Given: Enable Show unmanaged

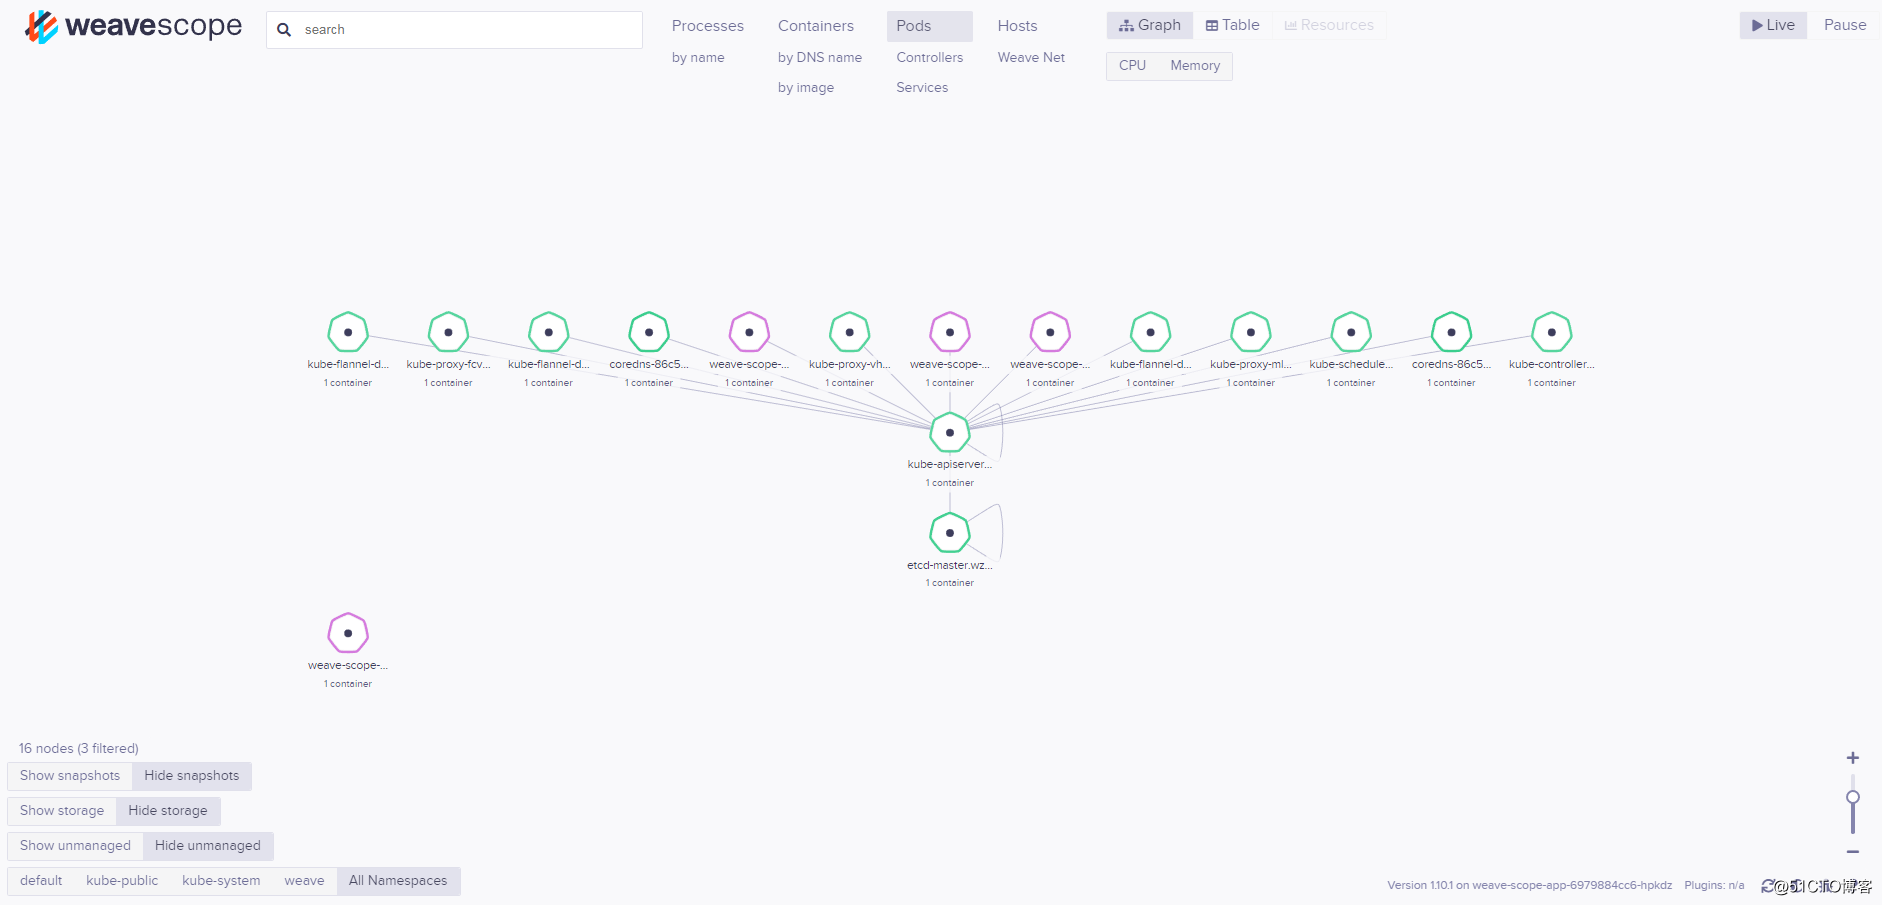Looking at the screenshot, I should (x=75, y=846).
